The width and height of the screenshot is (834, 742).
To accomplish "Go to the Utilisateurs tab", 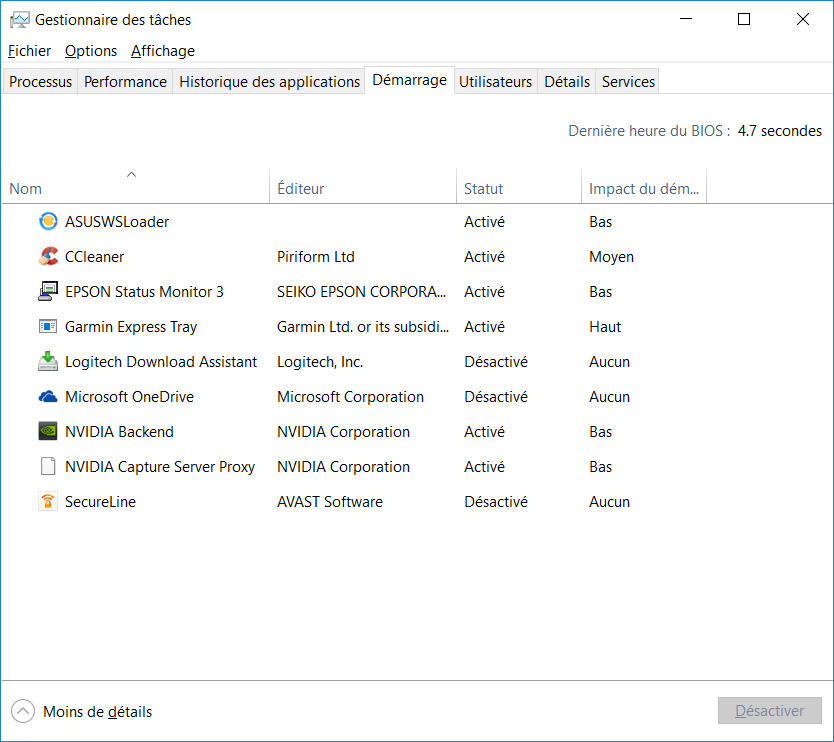I will (x=495, y=81).
